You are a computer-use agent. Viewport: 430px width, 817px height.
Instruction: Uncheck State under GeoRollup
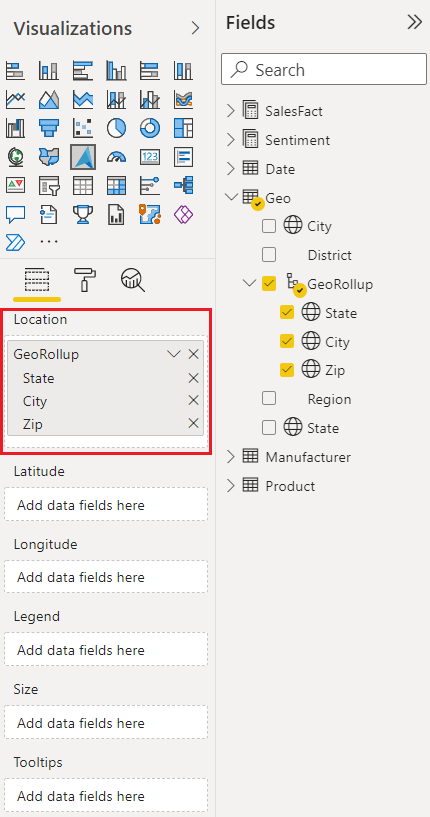pyautogui.click(x=287, y=313)
